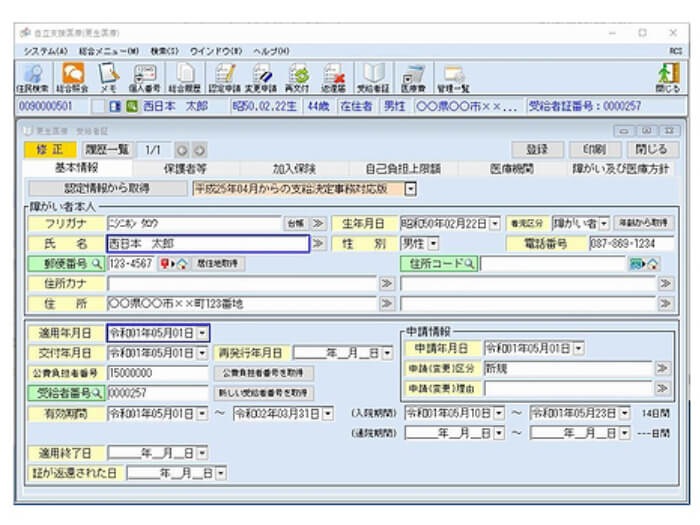The image size is (700, 525).
Task: Open the 性別 男性 dropdown
Action: (433, 243)
